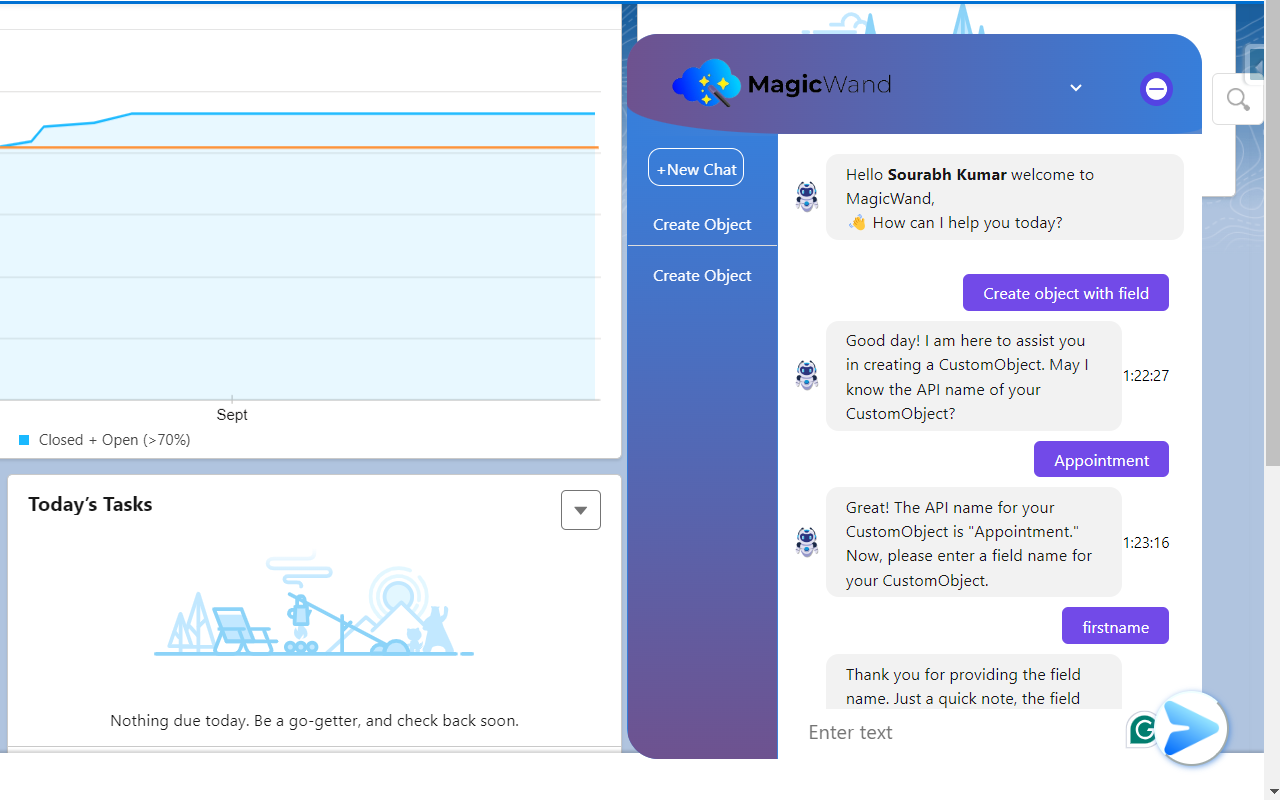Click the Closed + Open (>70%) legend label
Image resolution: width=1280 pixels, height=800 pixels.
coord(114,440)
